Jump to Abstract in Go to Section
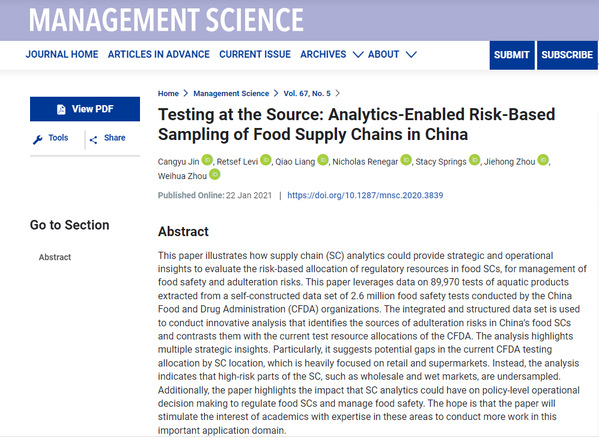Viewport: 599px width, 438px height. (55, 257)
